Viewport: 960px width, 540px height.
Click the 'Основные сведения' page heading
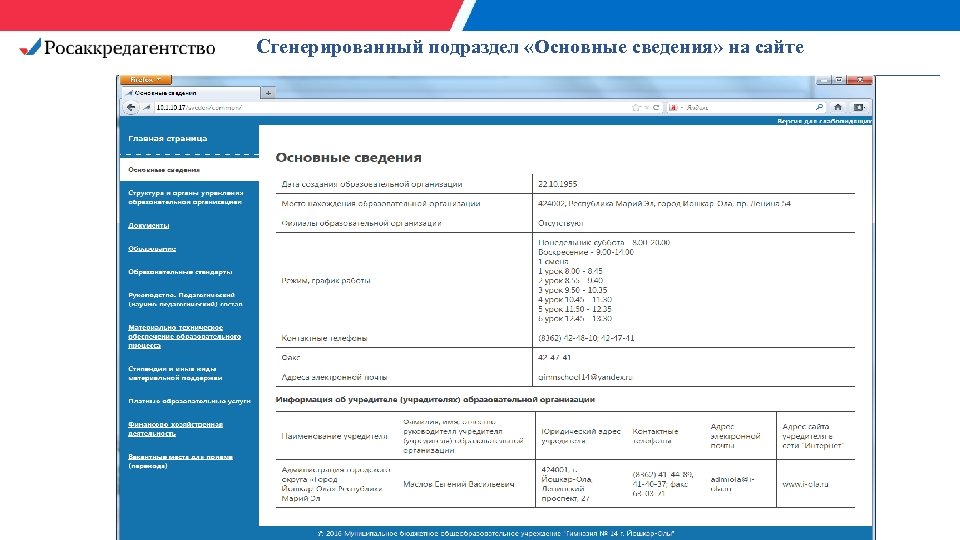point(348,157)
